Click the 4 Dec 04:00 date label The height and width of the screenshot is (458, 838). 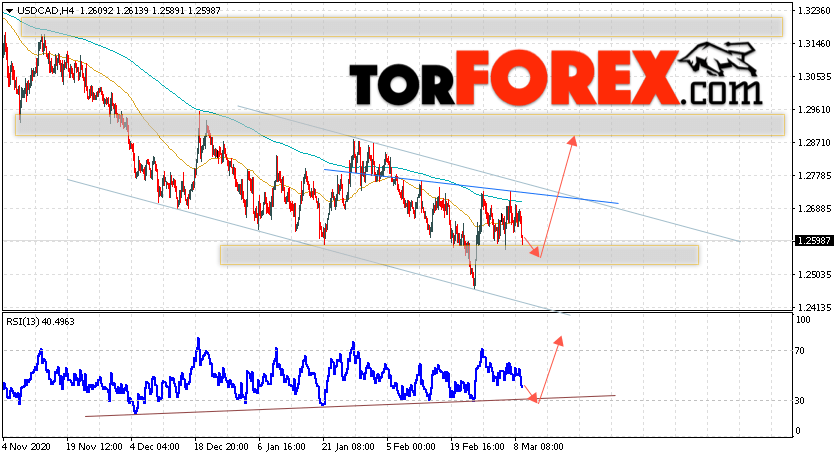tap(156, 446)
